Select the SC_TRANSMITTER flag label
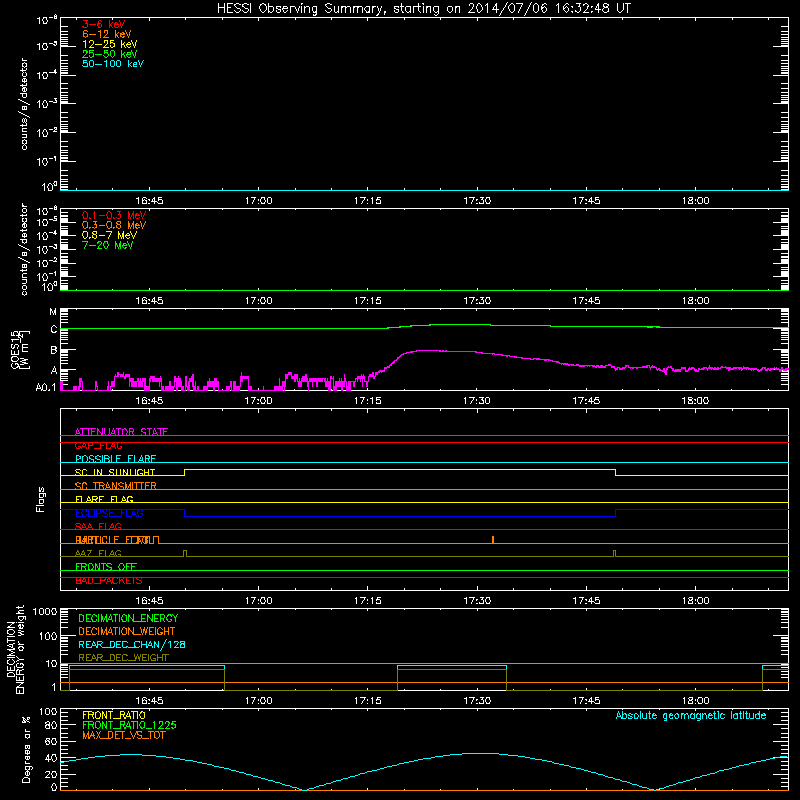The height and width of the screenshot is (800, 800). 116,486
